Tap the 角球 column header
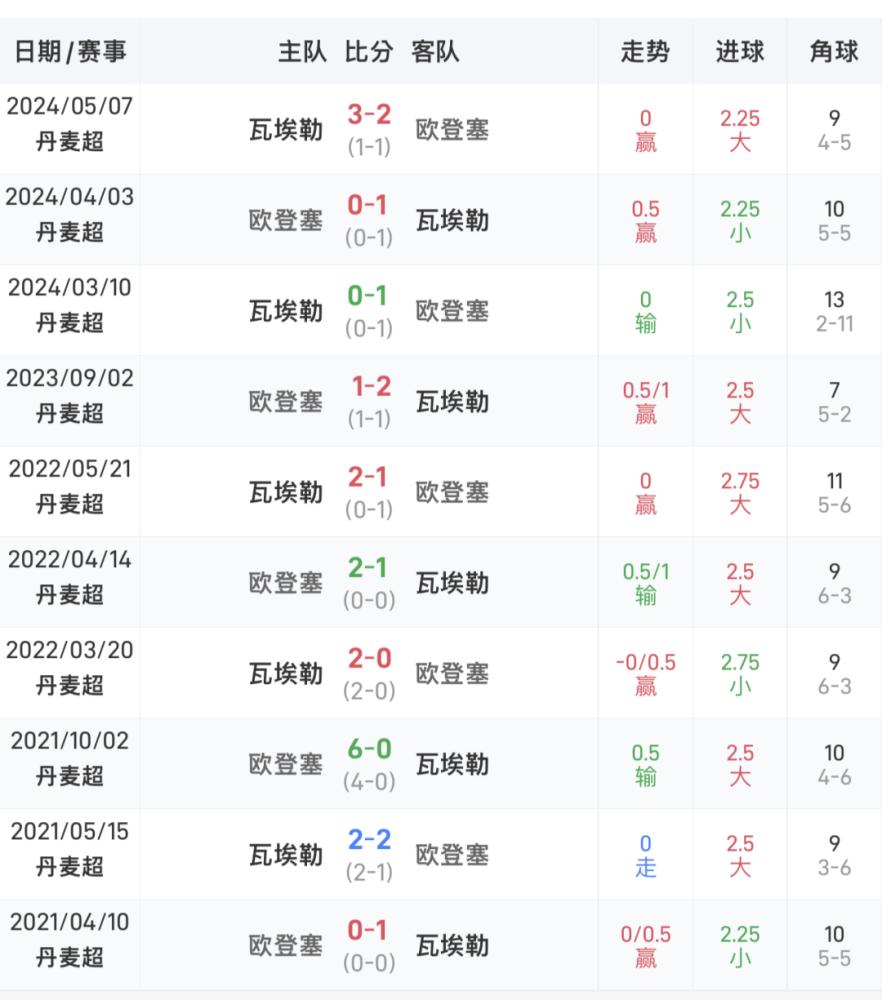882x1000 pixels. [834, 52]
